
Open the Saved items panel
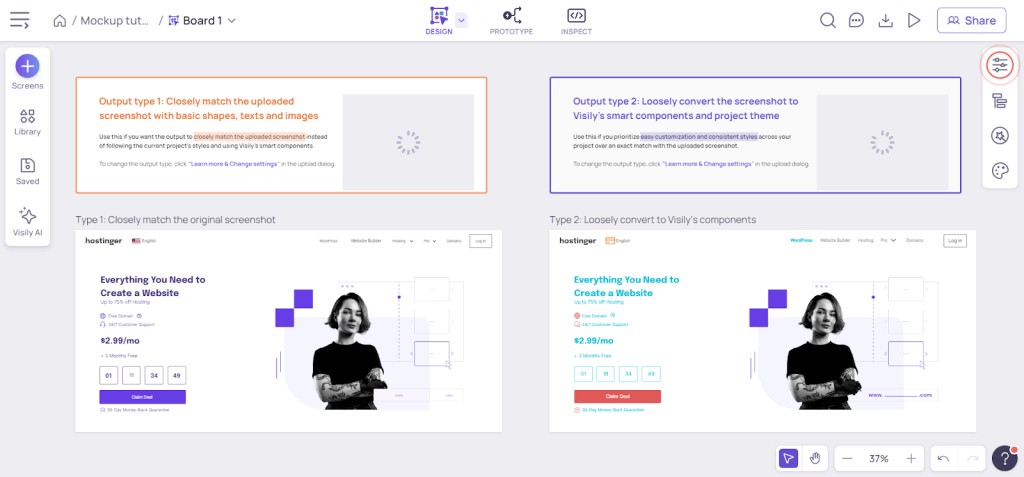point(27,172)
